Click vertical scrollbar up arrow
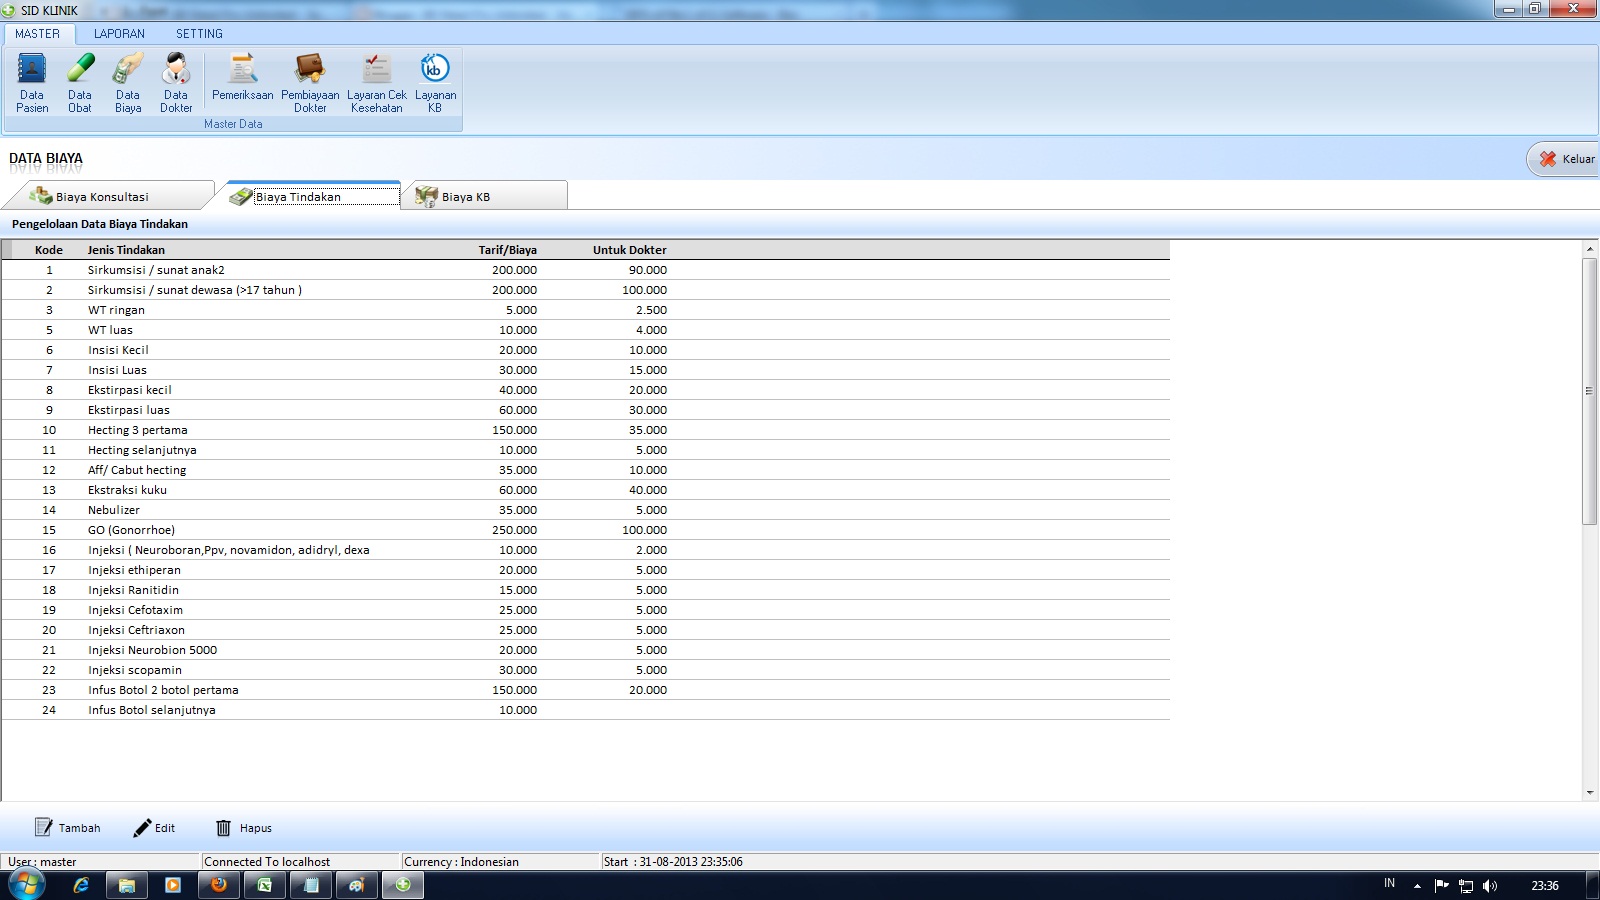The image size is (1600, 900). (1590, 248)
